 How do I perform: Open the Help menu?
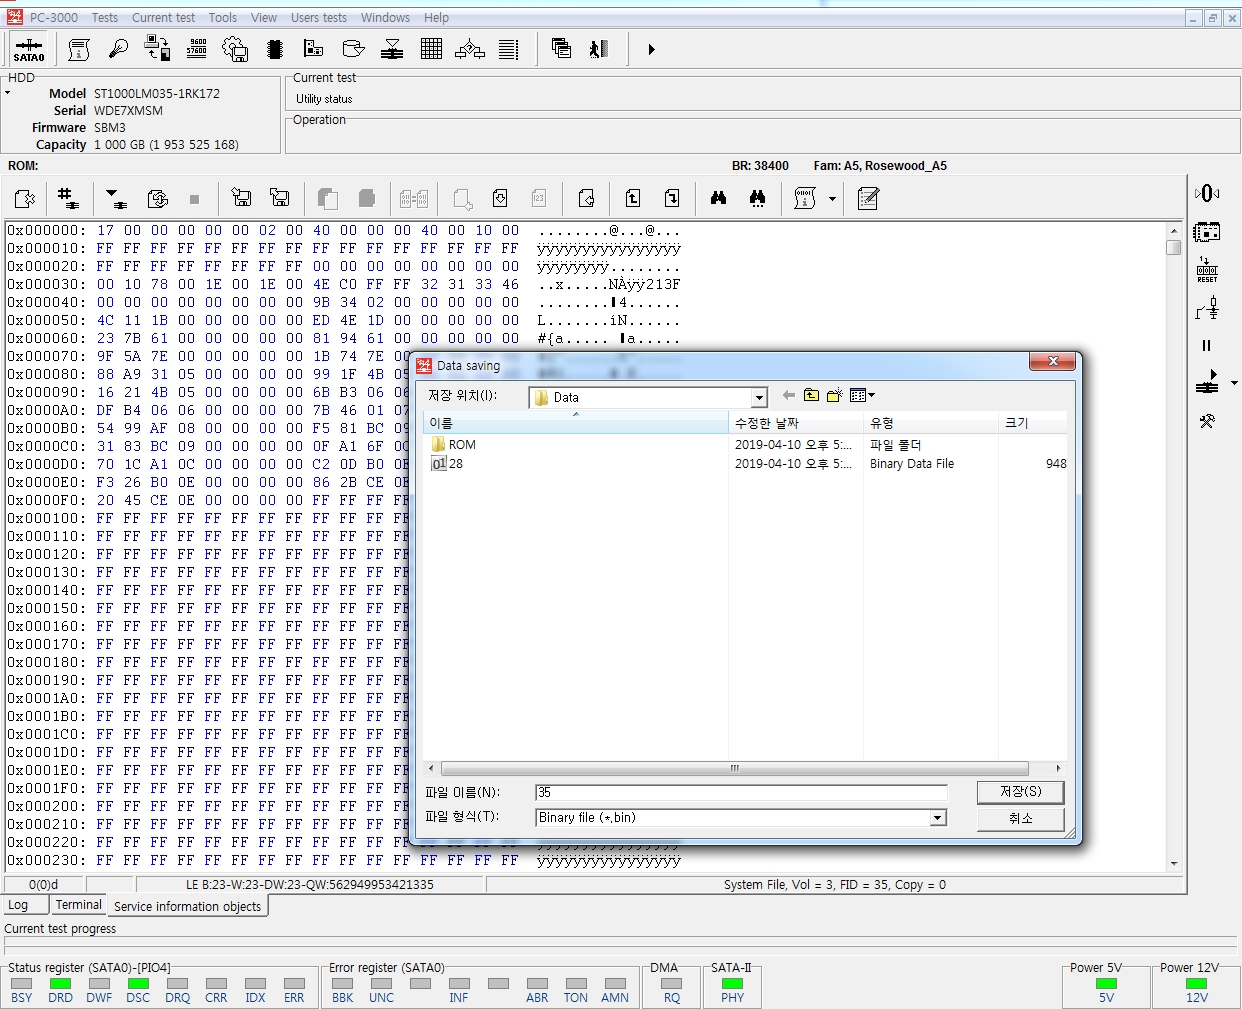(x=436, y=17)
